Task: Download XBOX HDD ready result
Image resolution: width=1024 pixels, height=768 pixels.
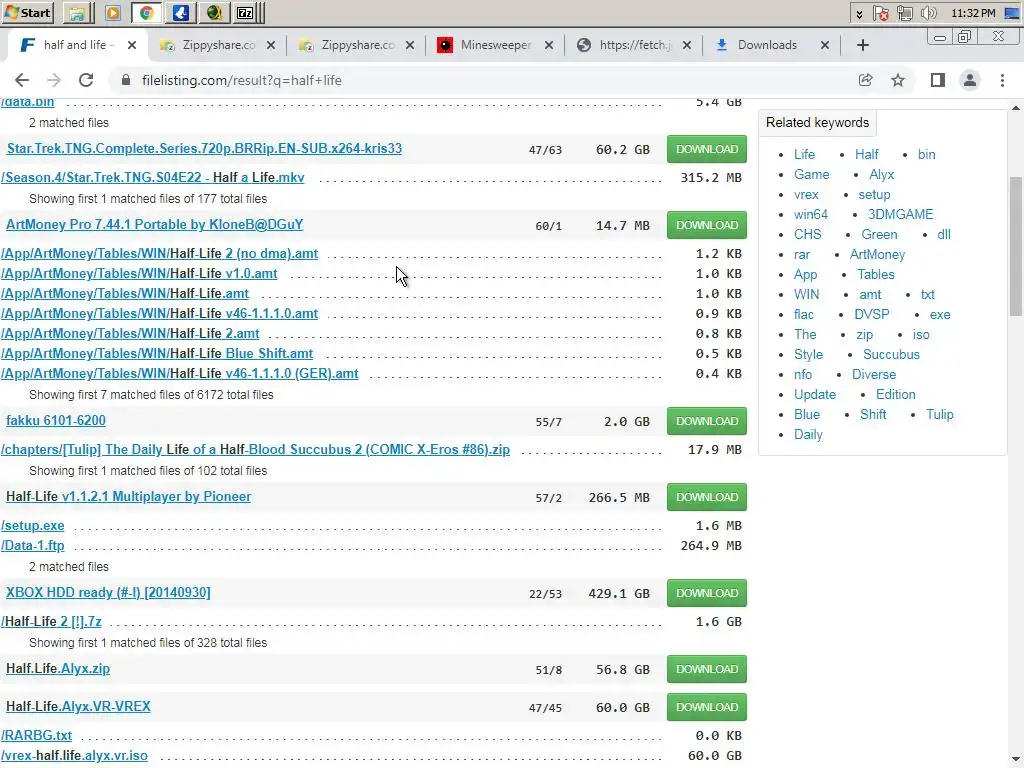Action: point(707,593)
